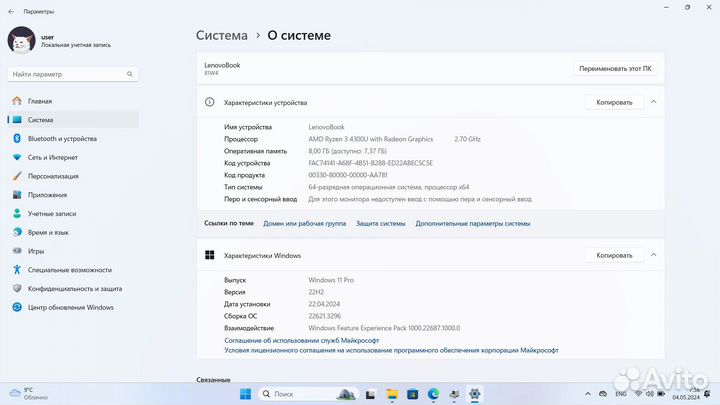Click the network wifi icon beside Сеть и Интернет

pyautogui.click(x=17, y=157)
